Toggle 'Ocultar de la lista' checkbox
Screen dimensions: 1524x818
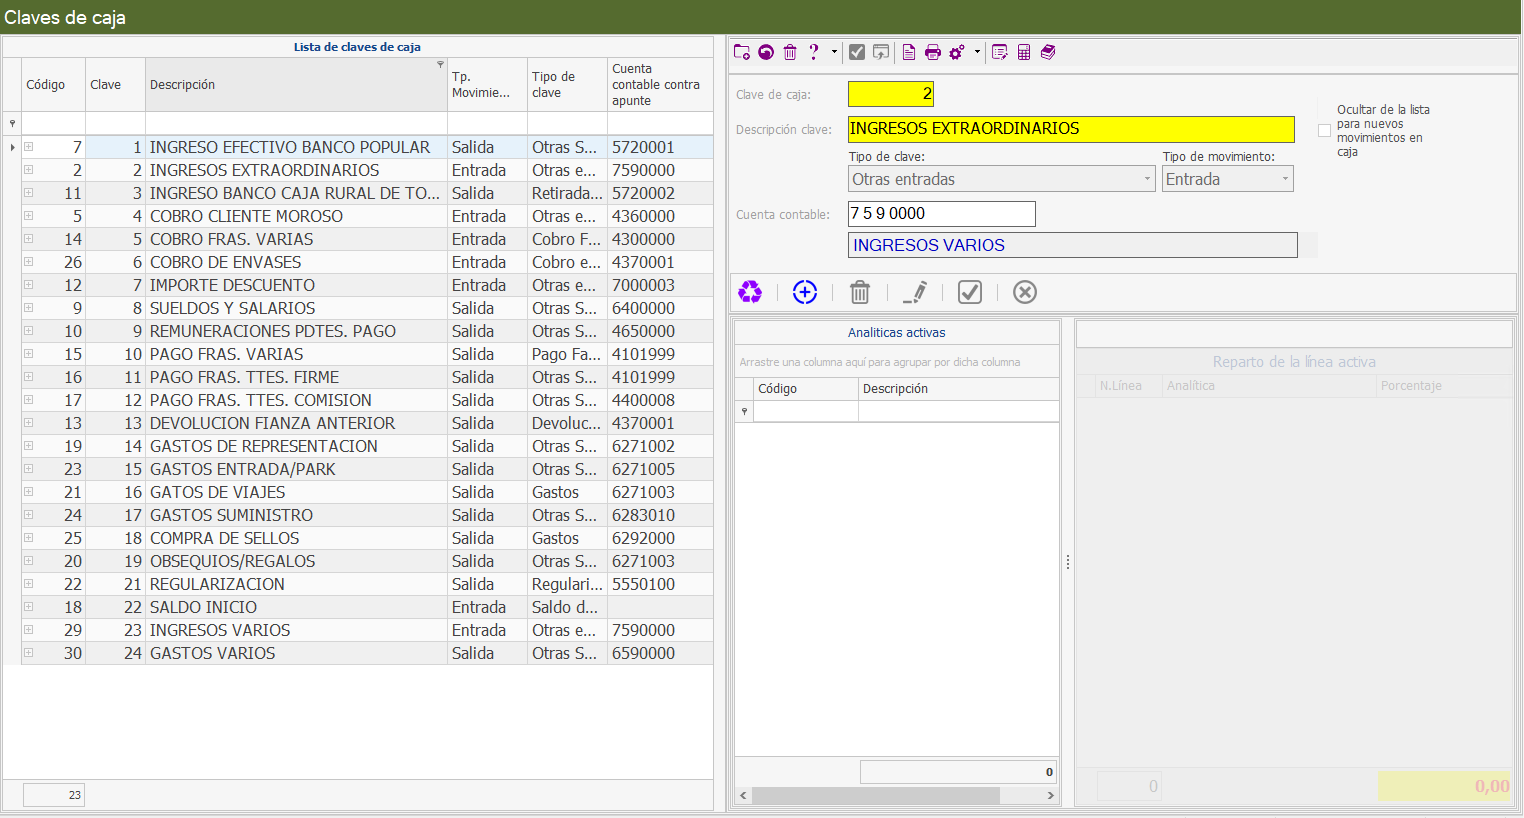pyautogui.click(x=1324, y=130)
